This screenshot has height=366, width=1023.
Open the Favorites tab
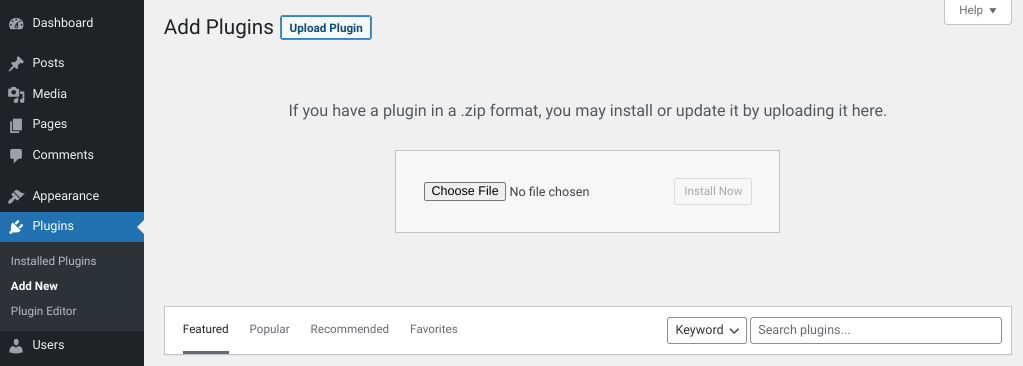tap(434, 329)
